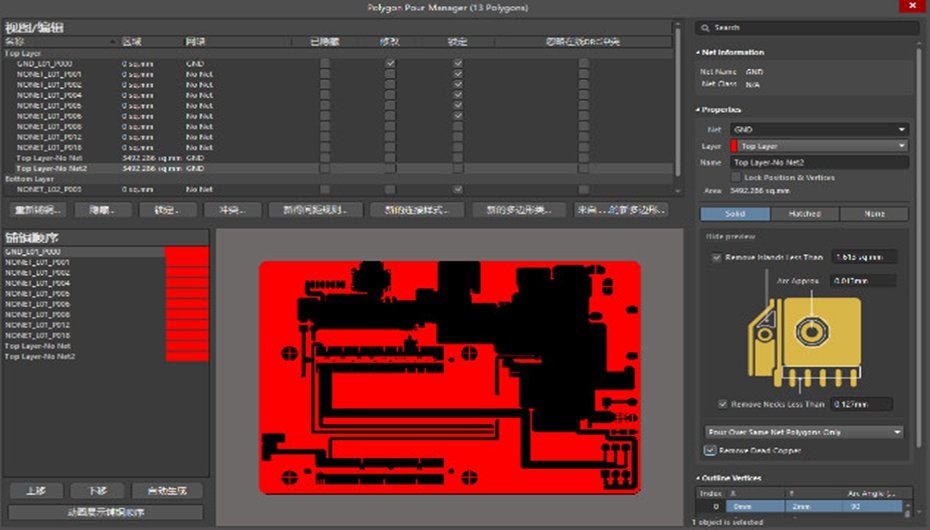Collapse the Net Information section
Image resolution: width=930 pixels, height=530 pixels.
pos(698,52)
